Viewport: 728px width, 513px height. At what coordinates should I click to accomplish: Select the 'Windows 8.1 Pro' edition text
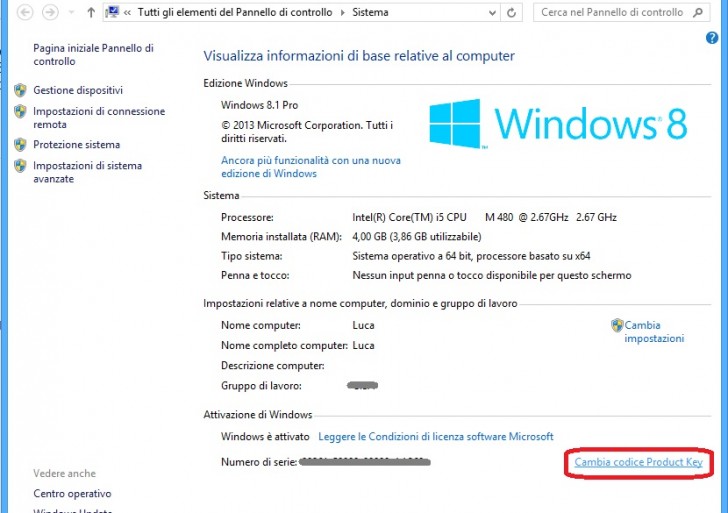[x=260, y=105]
